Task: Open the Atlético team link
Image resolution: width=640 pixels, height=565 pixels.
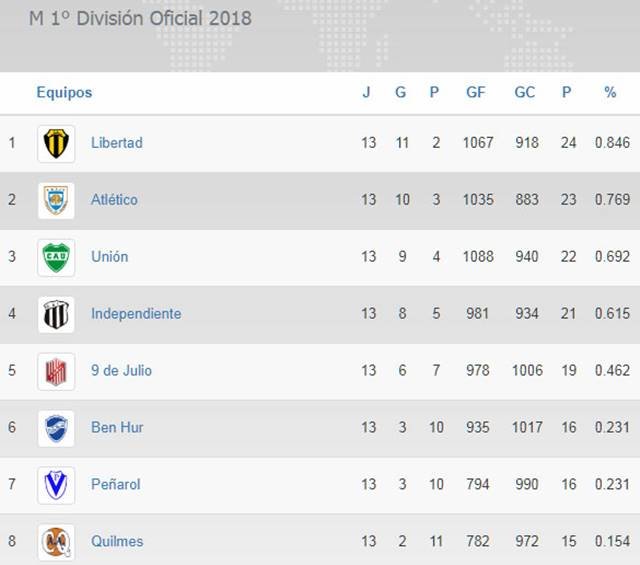Action: point(114,200)
